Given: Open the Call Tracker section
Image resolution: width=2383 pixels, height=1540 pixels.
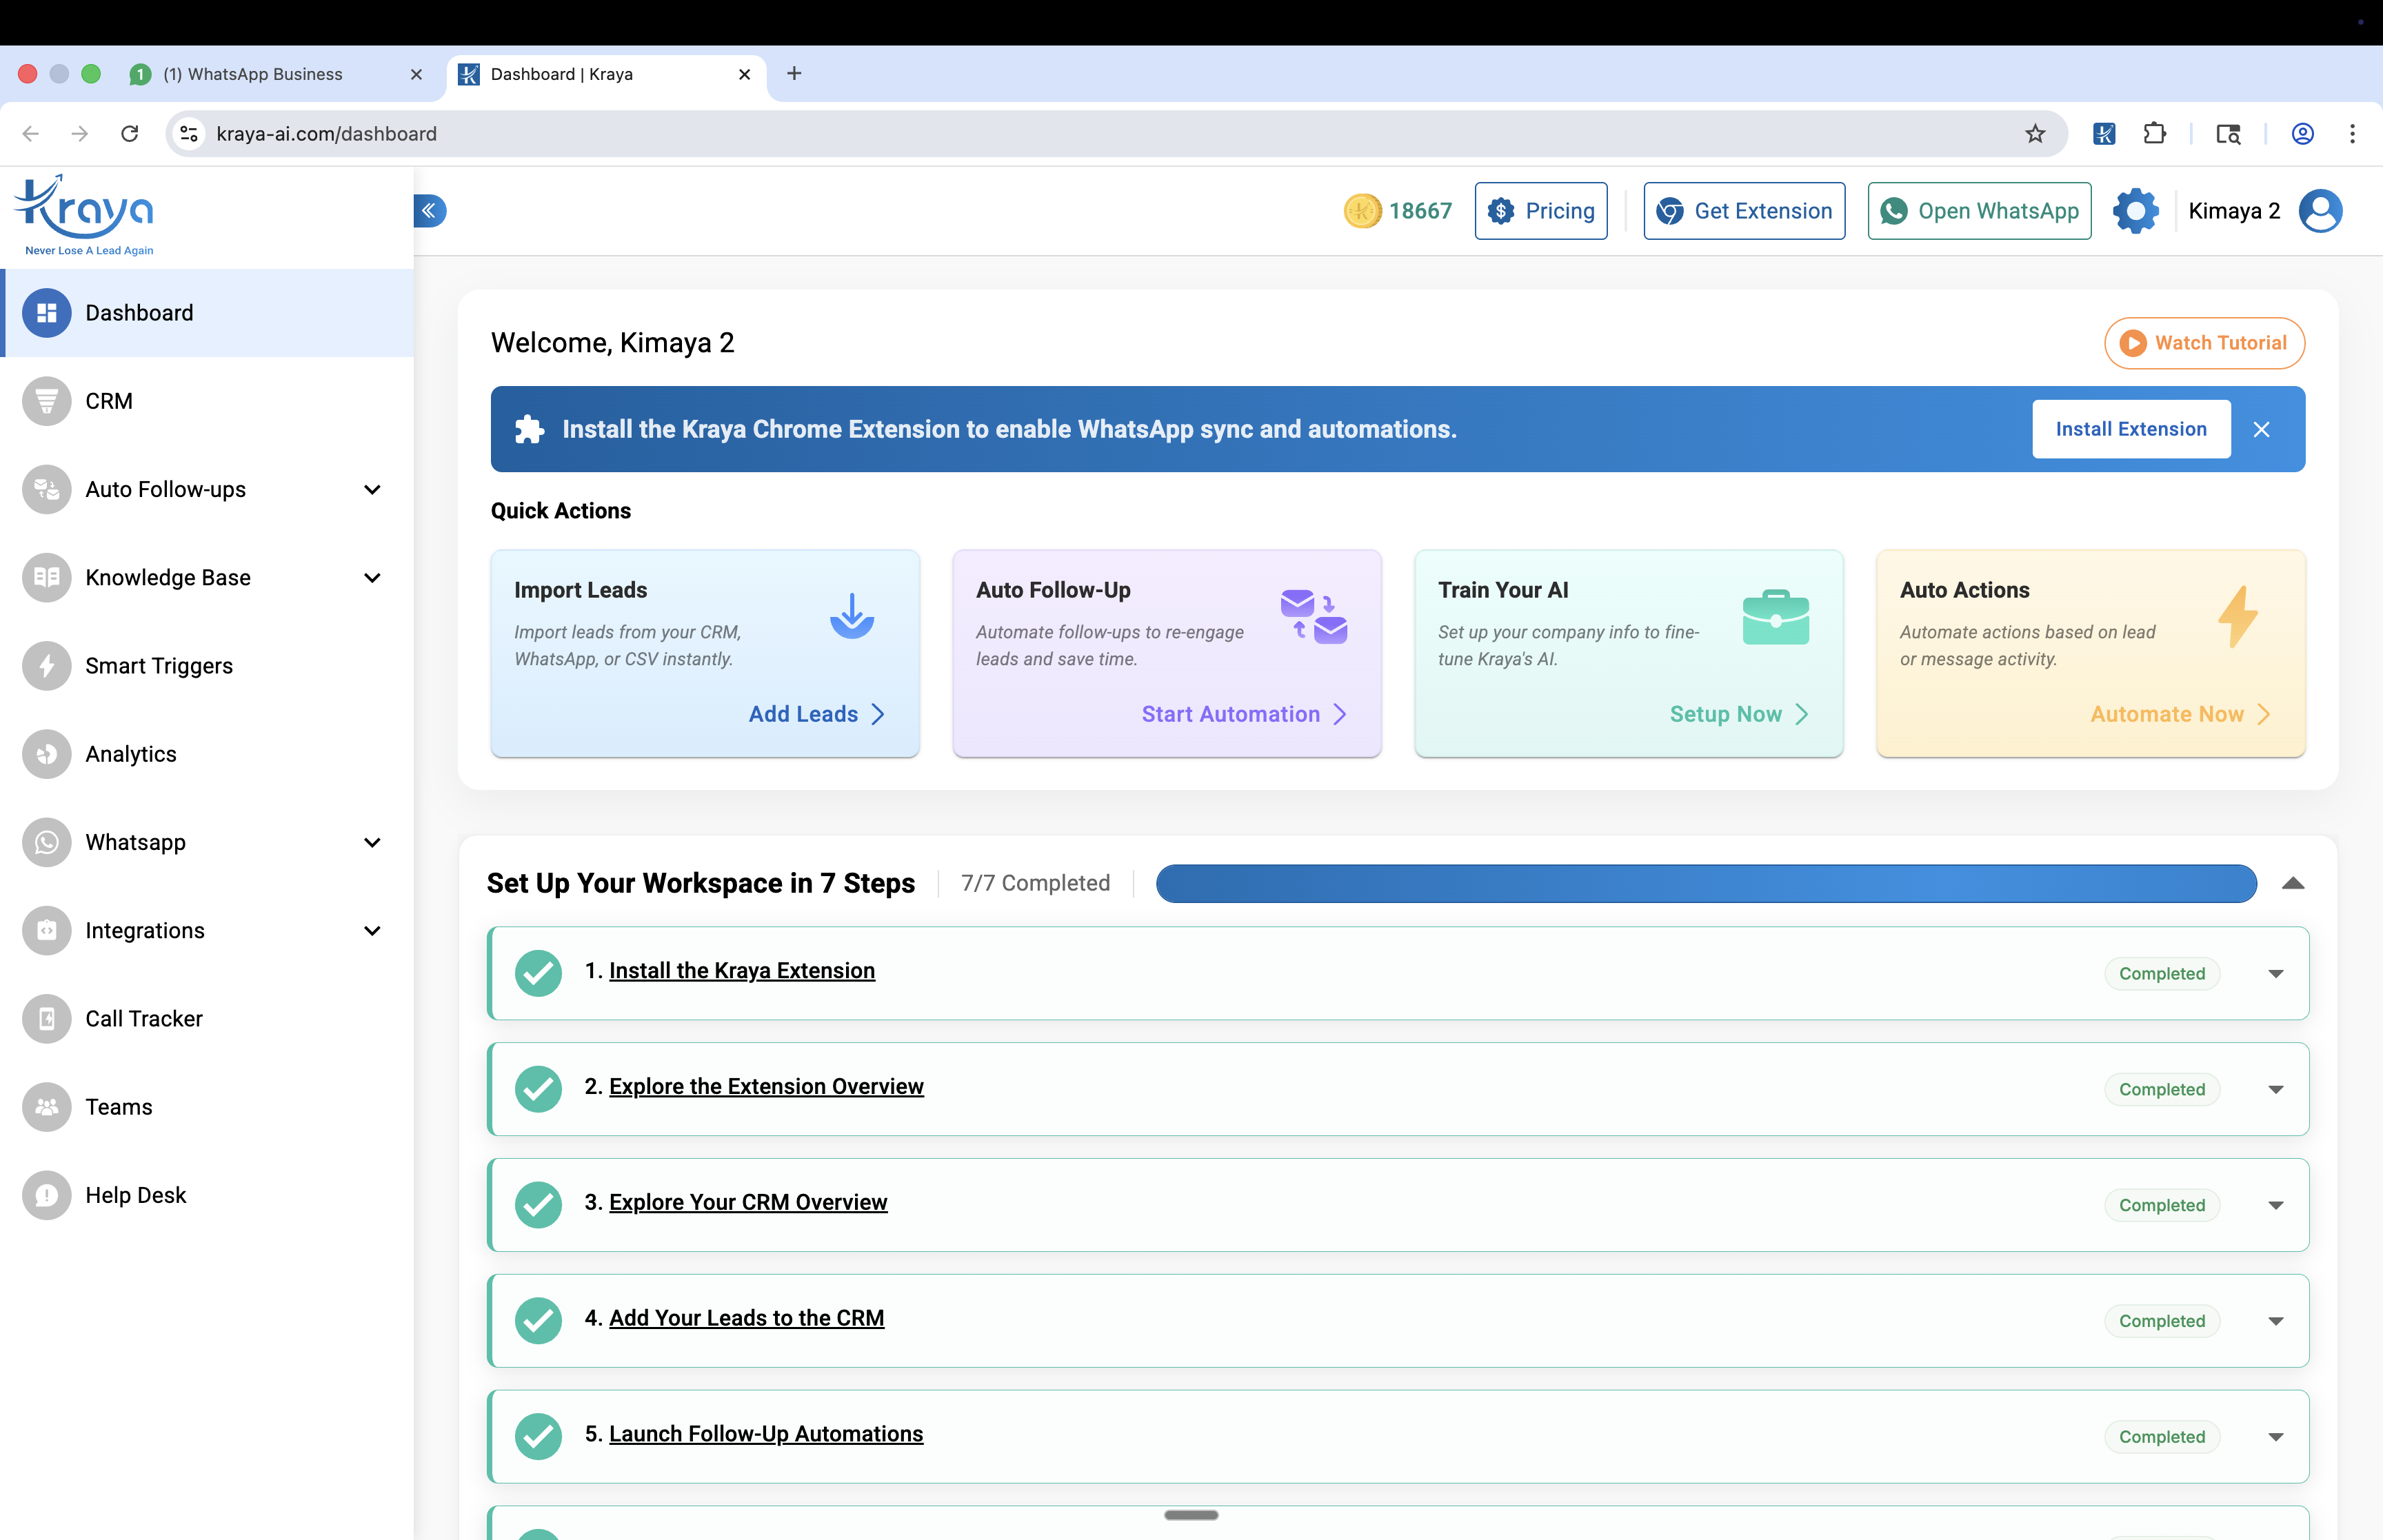Looking at the screenshot, I should [x=143, y=1018].
